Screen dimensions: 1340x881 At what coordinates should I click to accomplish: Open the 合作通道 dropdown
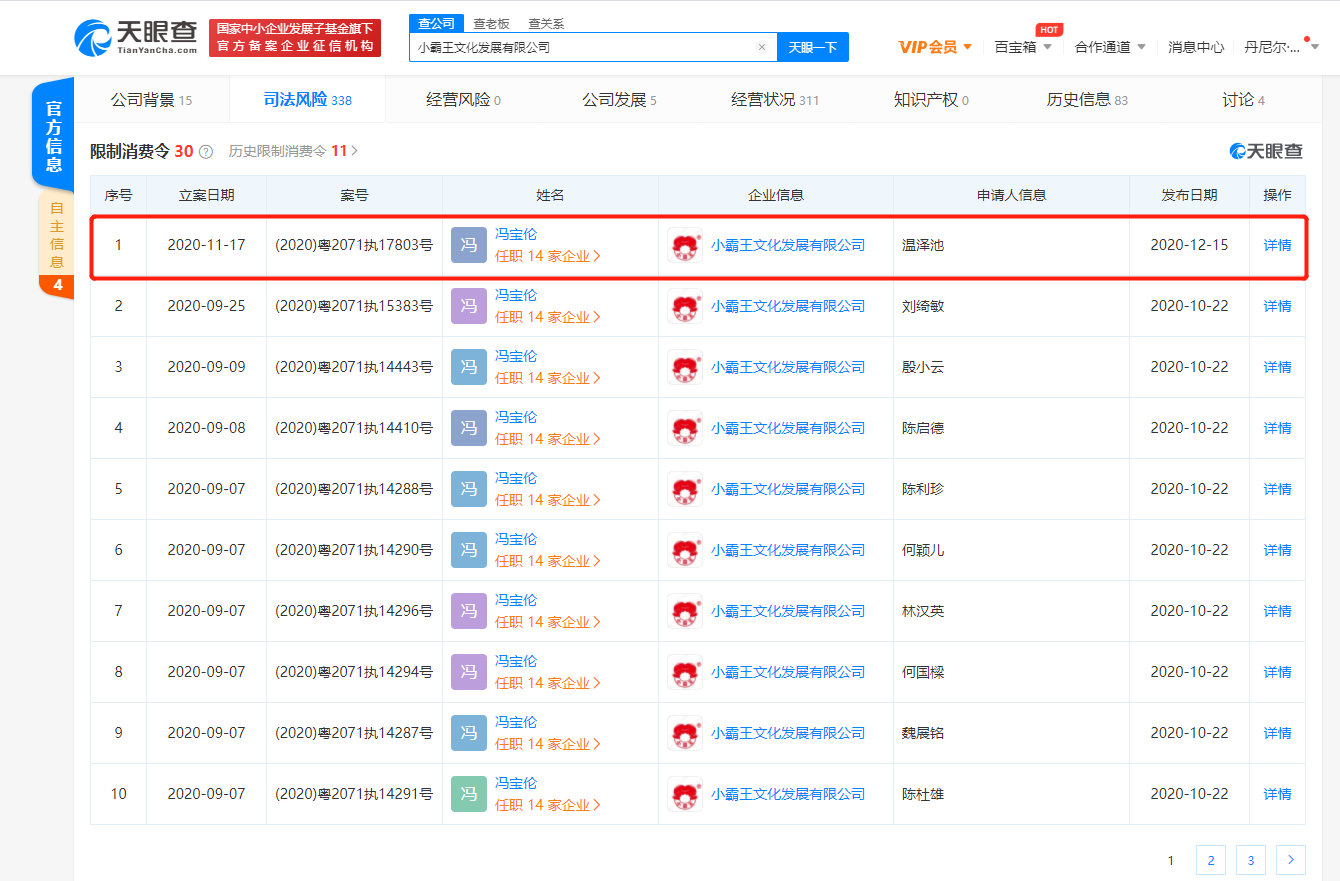tap(1106, 46)
